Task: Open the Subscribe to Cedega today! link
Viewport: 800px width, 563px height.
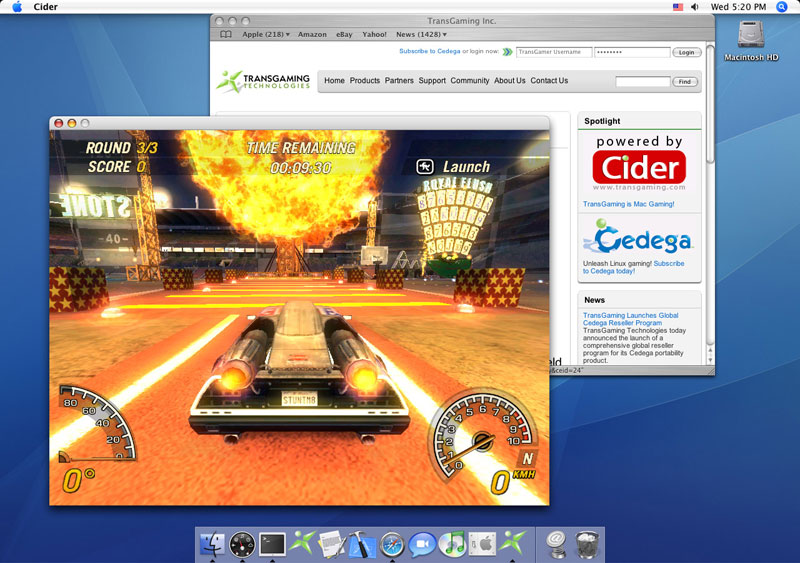Action: tap(633, 267)
